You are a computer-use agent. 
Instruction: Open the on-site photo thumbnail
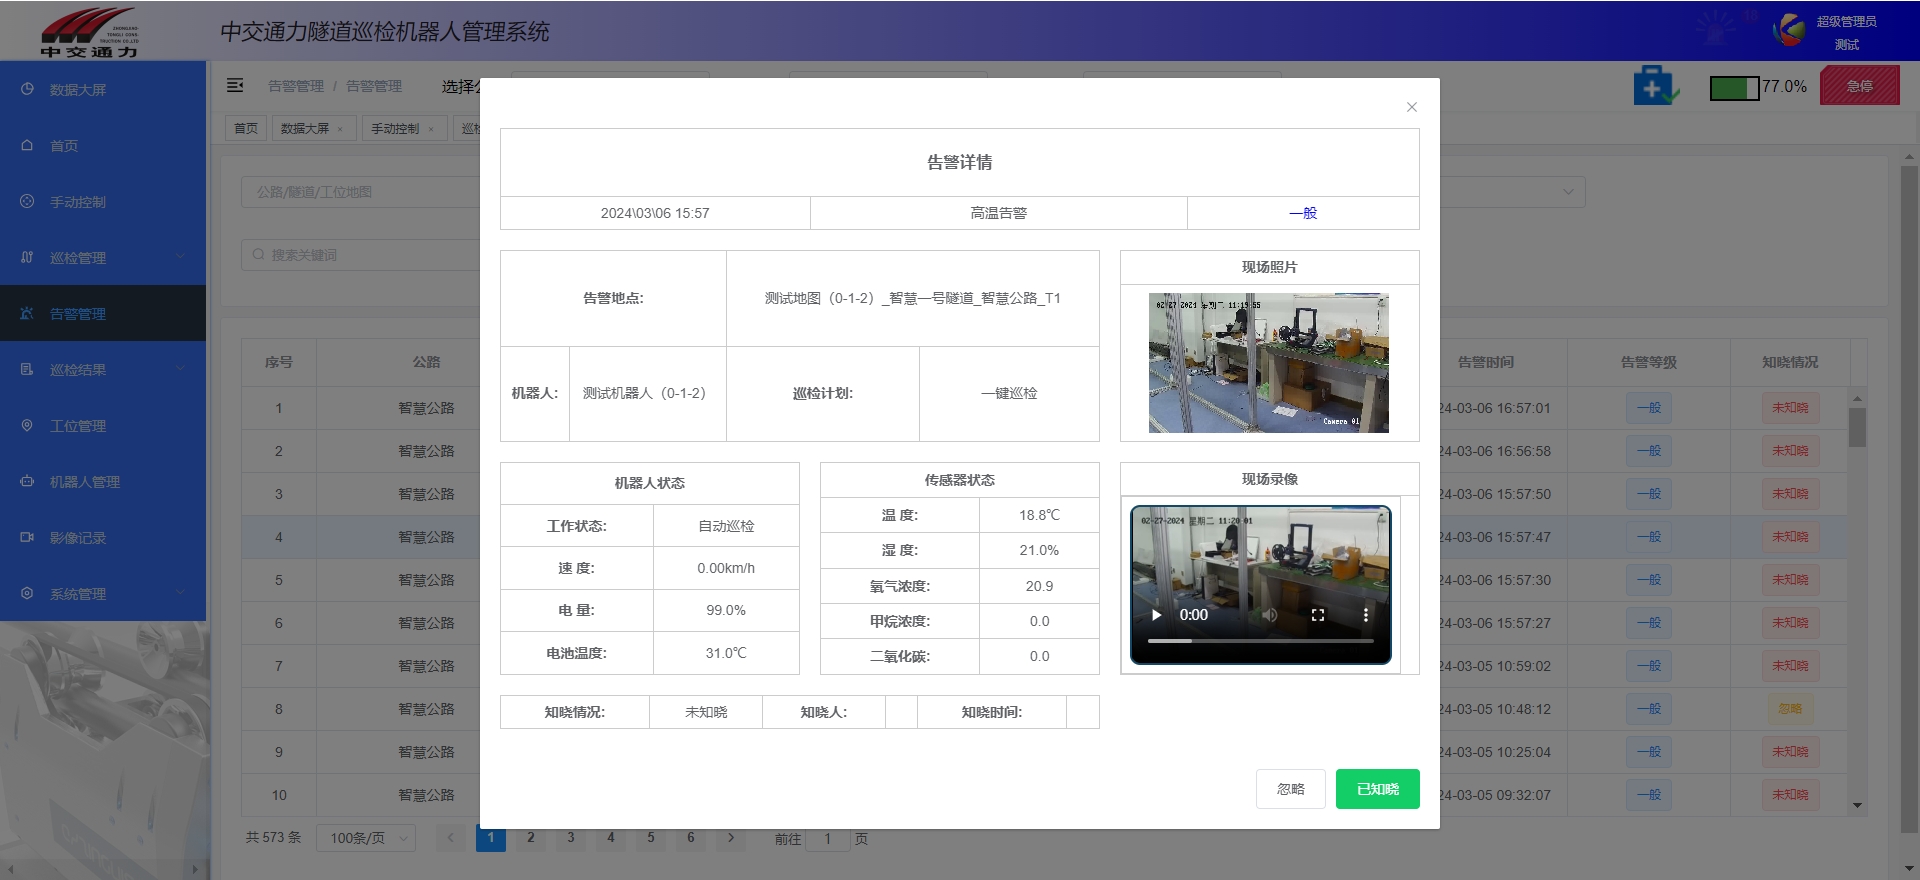point(1269,363)
